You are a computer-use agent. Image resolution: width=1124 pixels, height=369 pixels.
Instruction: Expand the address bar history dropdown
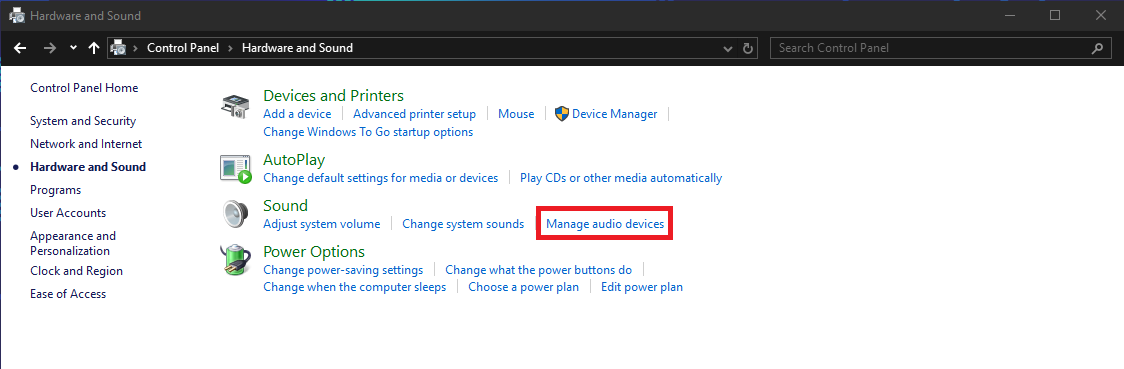pos(728,49)
